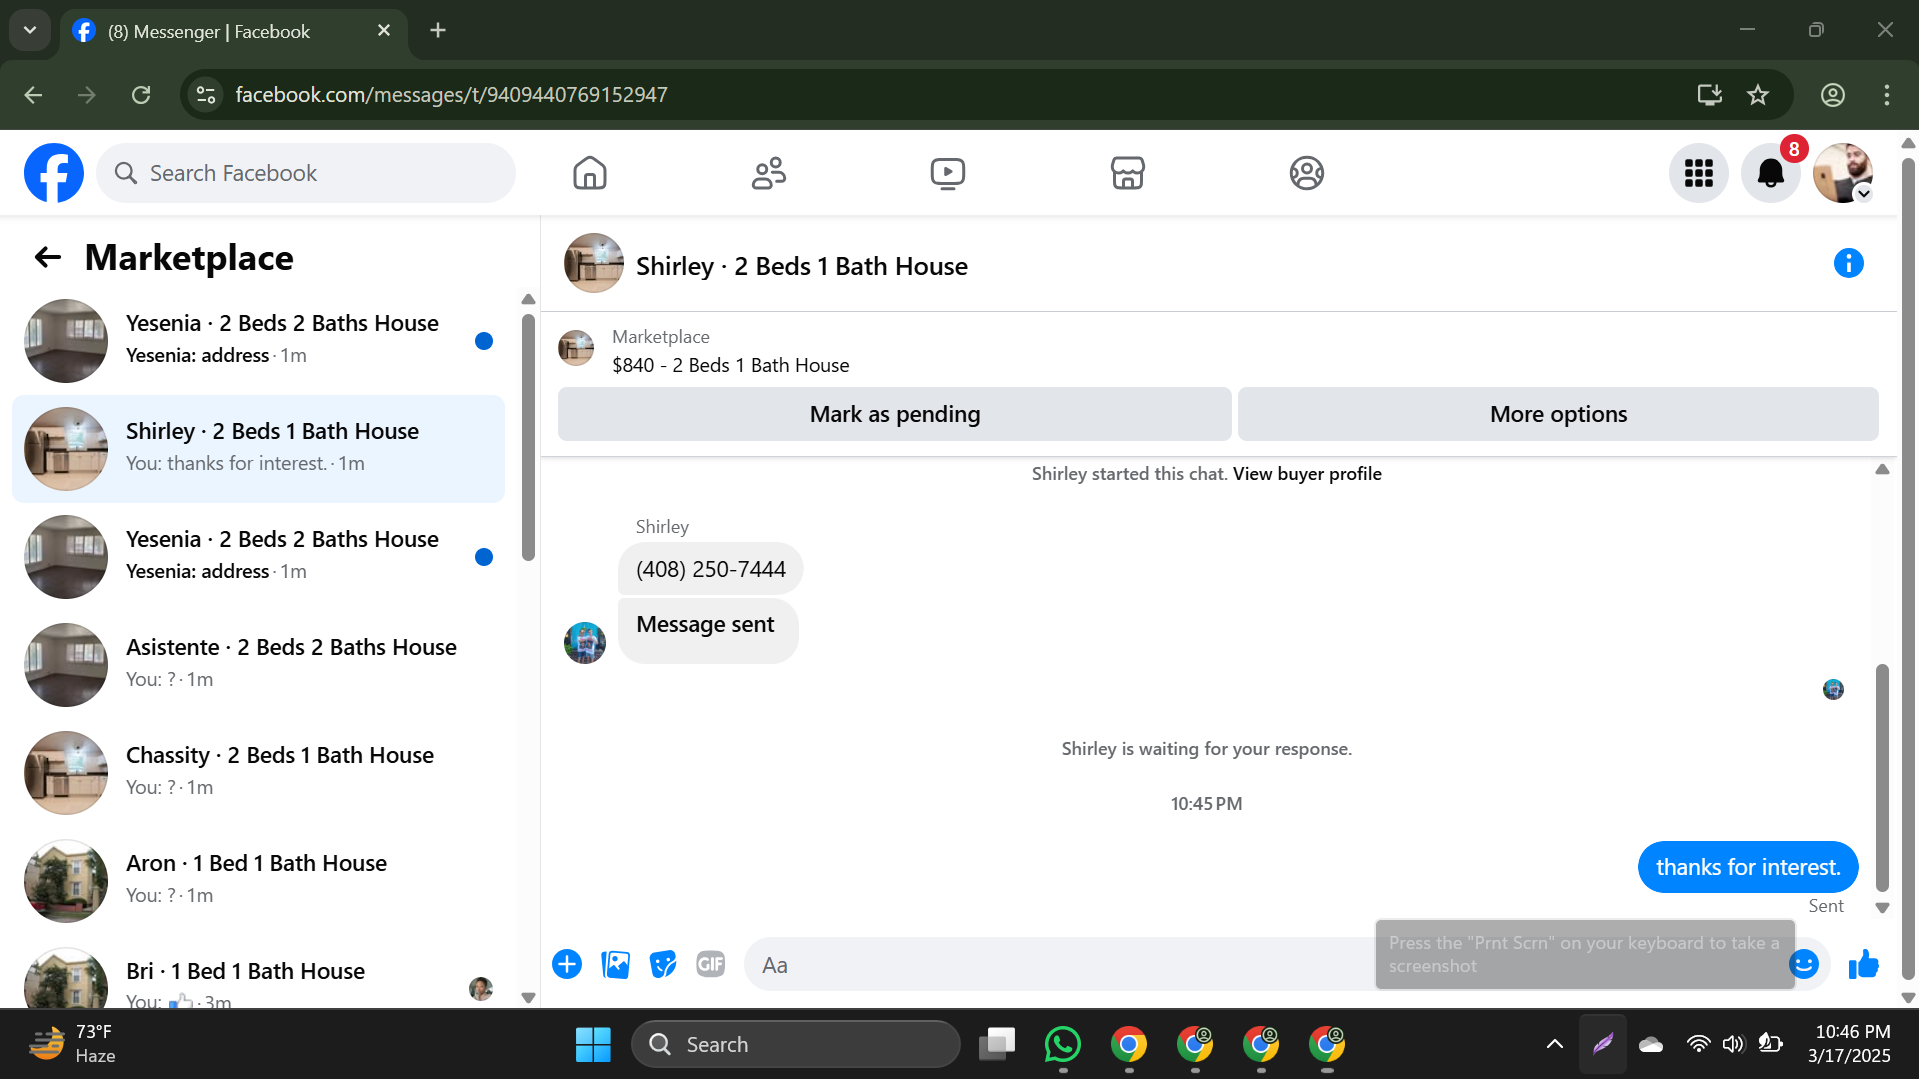Open the Marketplace store icon in top navigation
Viewport: 1919px width, 1079px height.
tap(1128, 173)
